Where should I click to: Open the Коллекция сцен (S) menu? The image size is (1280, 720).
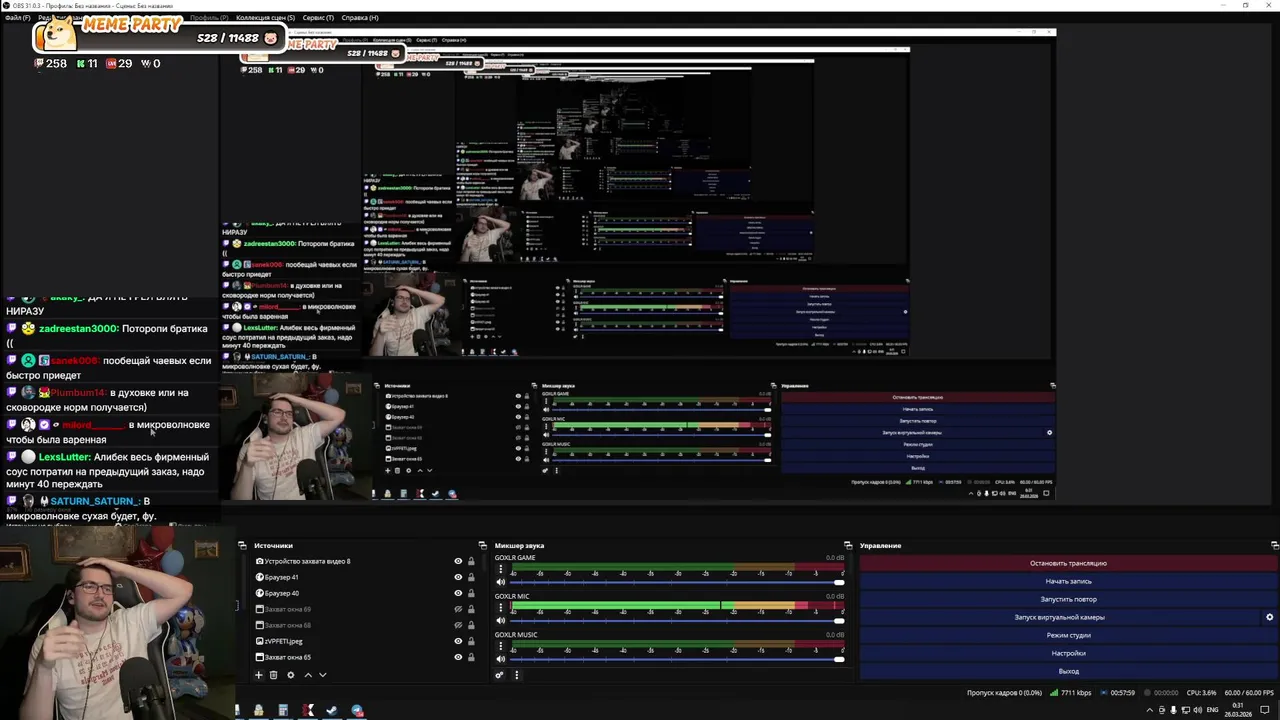[264, 18]
